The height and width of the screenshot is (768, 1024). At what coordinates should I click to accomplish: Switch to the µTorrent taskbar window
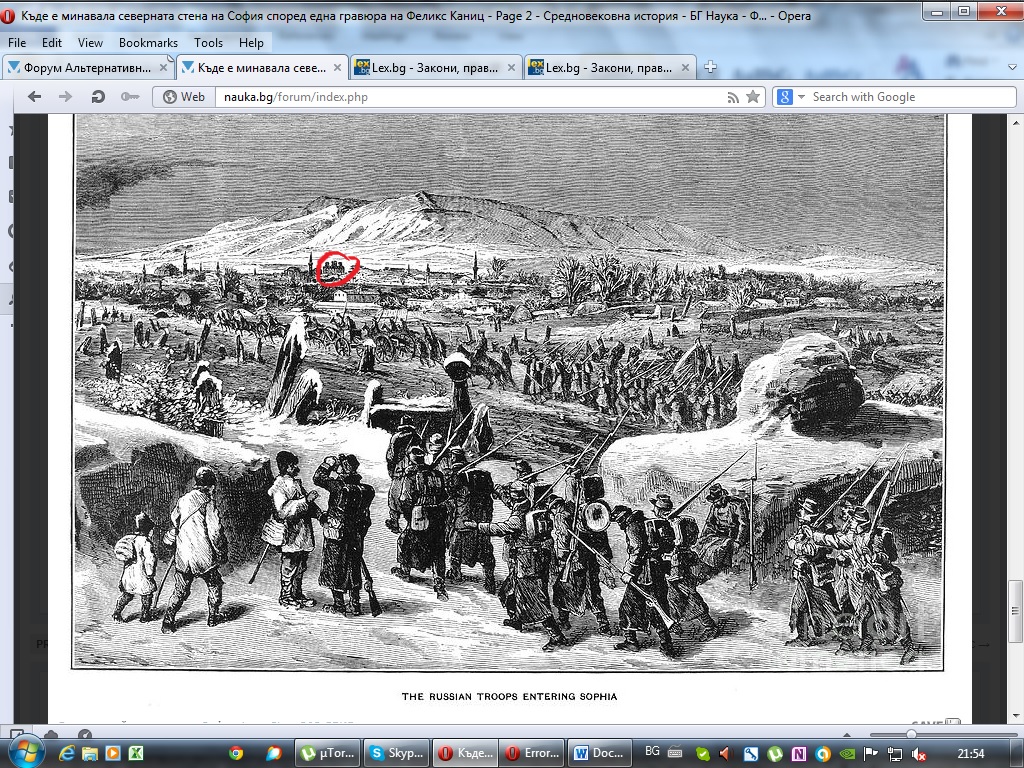[327, 753]
